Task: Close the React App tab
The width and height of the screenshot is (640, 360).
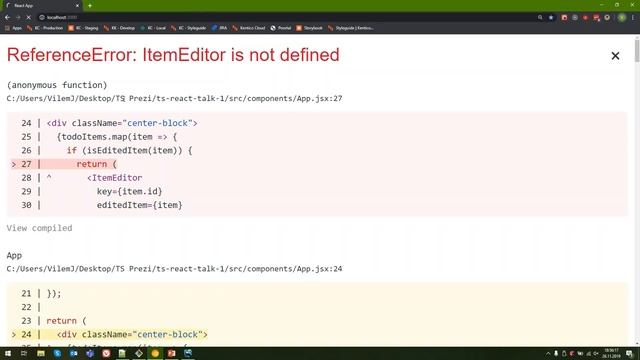Action: [x=77, y=6]
